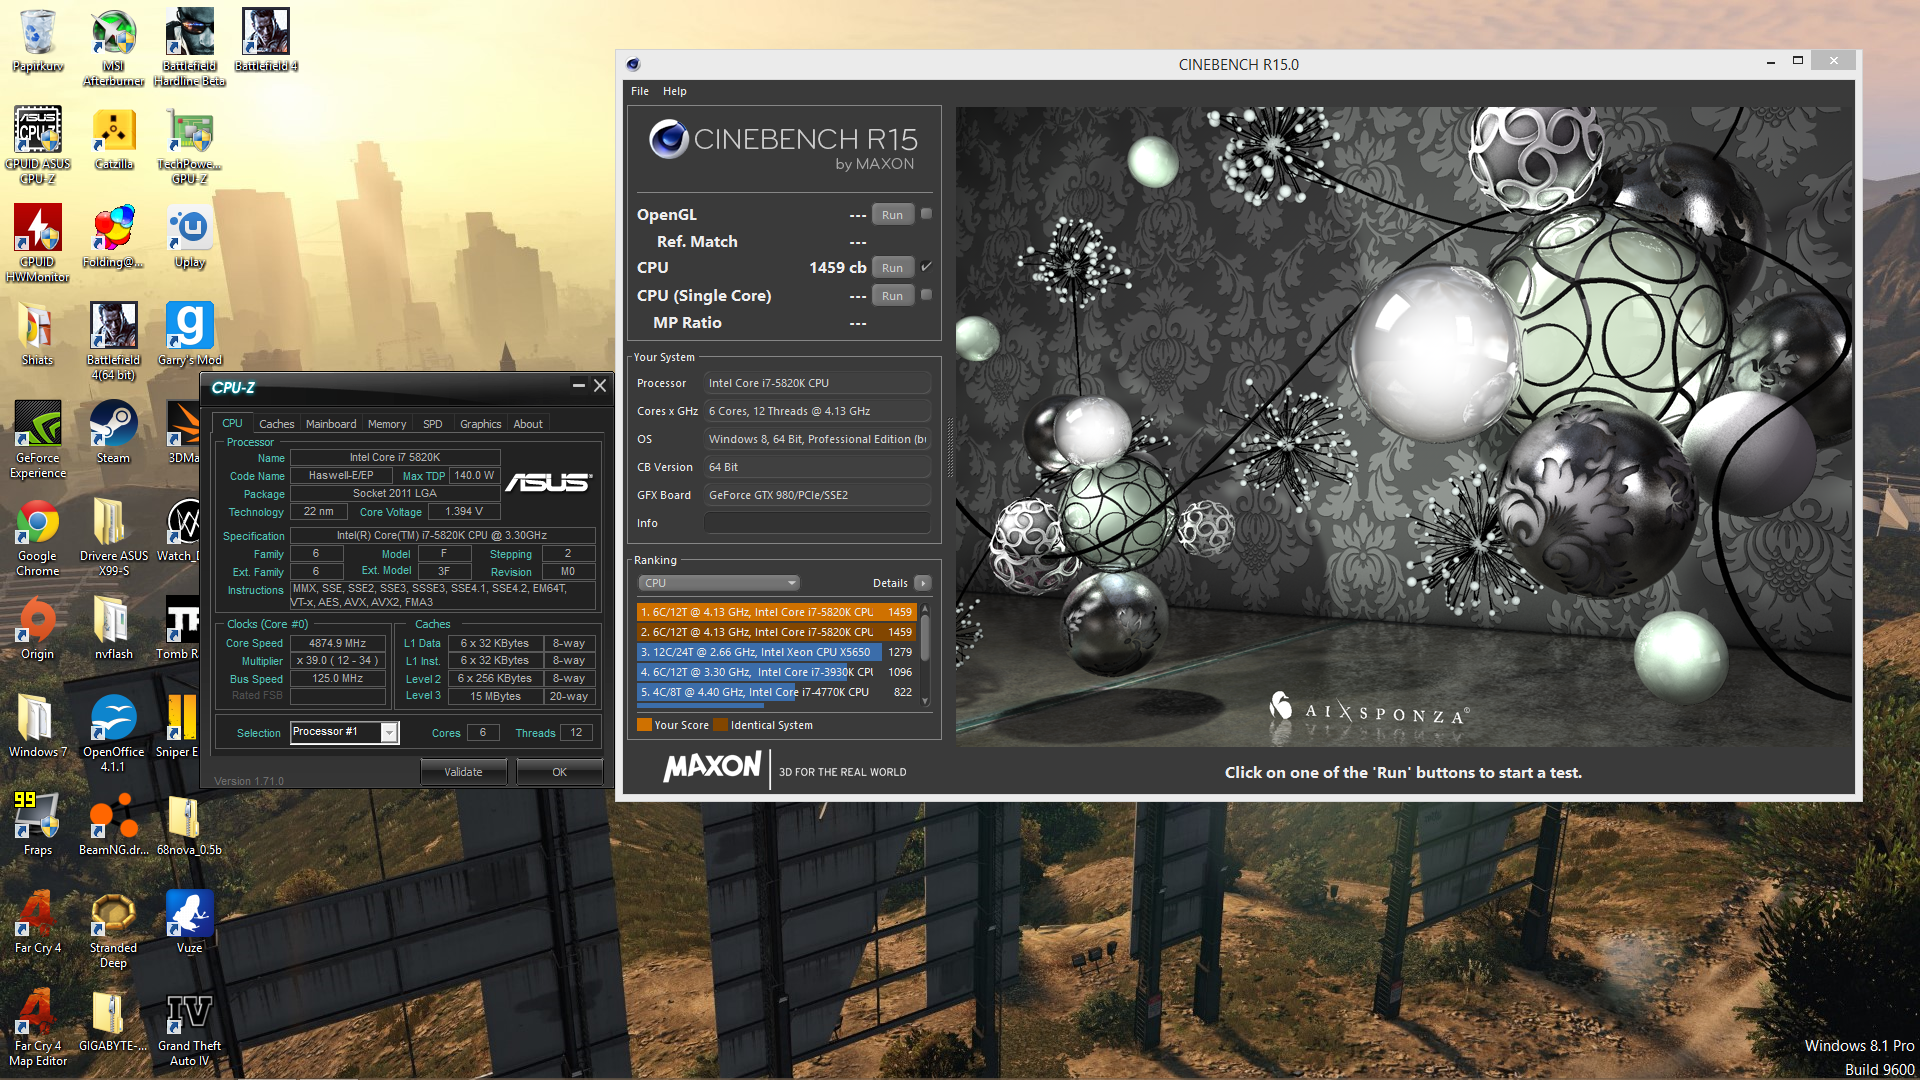
Task: Run the CPU benchmark
Action: 892,268
